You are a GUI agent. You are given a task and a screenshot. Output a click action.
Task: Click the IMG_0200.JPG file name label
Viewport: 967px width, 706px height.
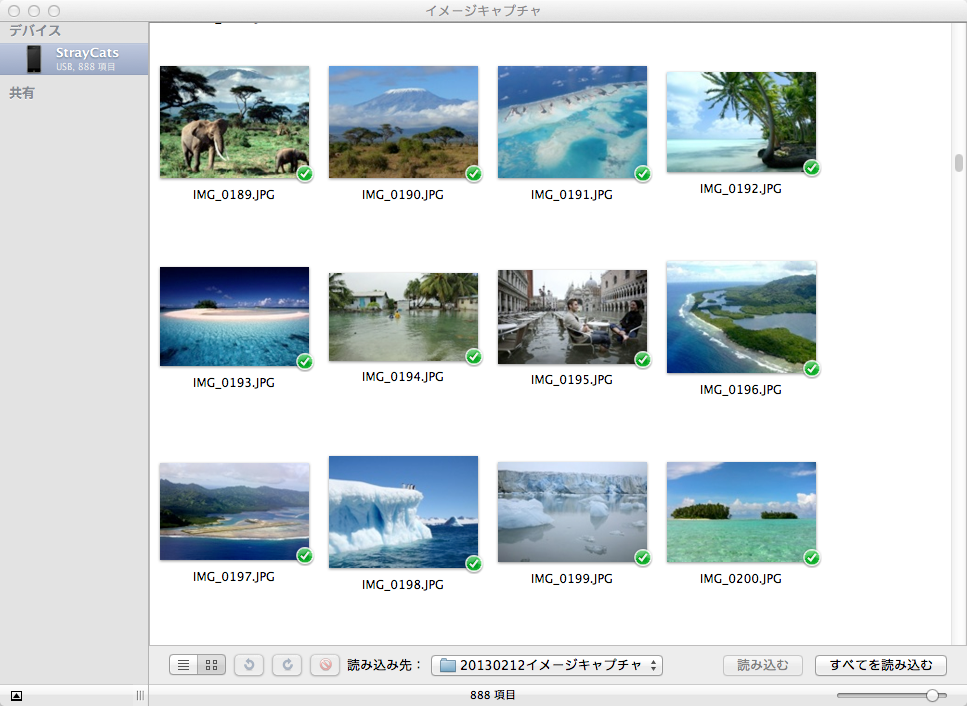[x=741, y=578]
